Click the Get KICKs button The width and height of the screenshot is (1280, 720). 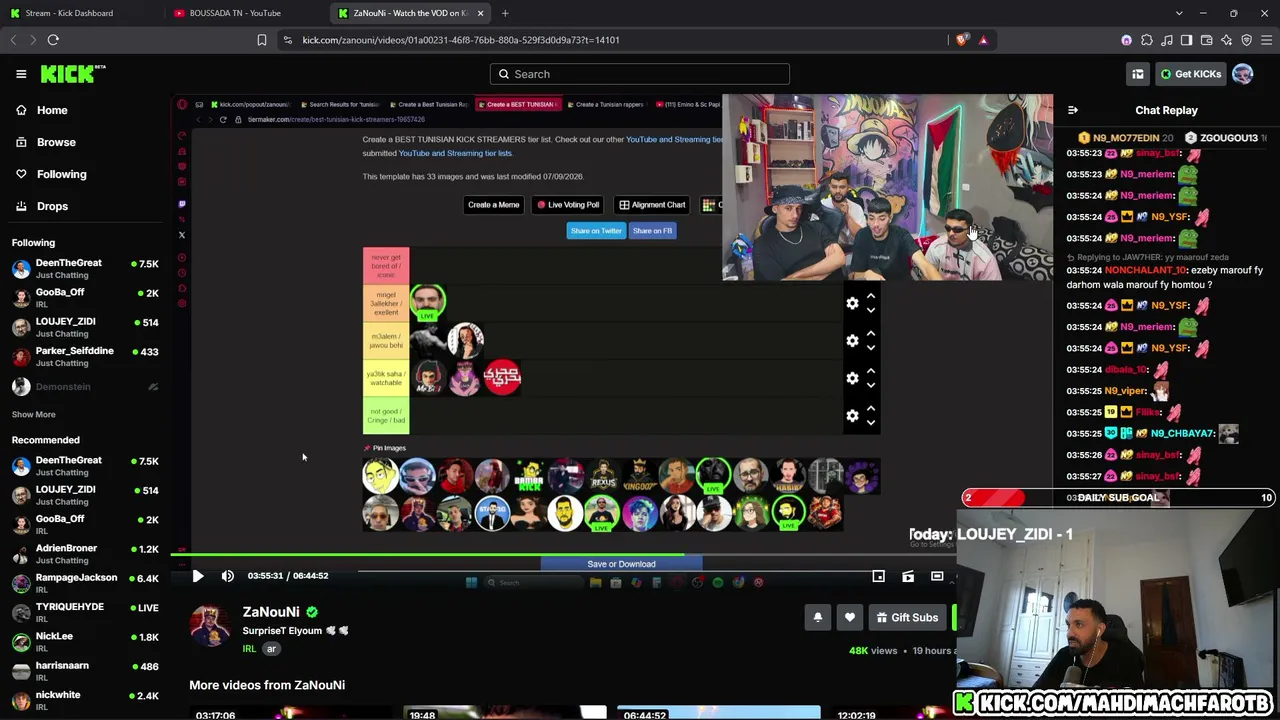point(1190,74)
